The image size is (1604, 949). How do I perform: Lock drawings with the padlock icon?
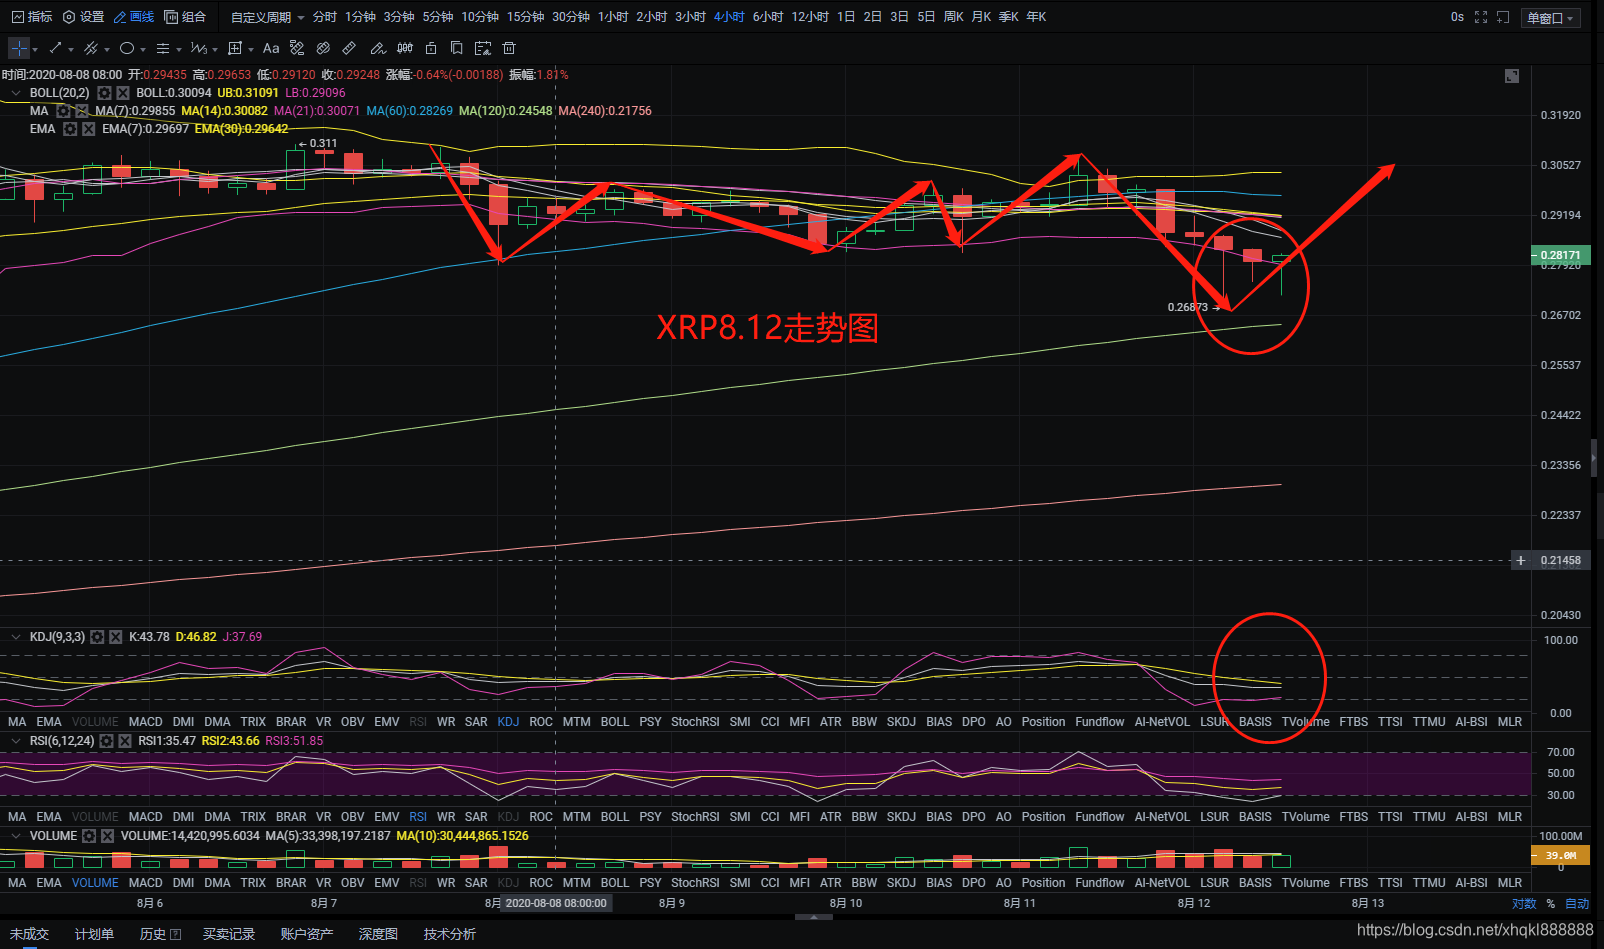click(x=431, y=48)
